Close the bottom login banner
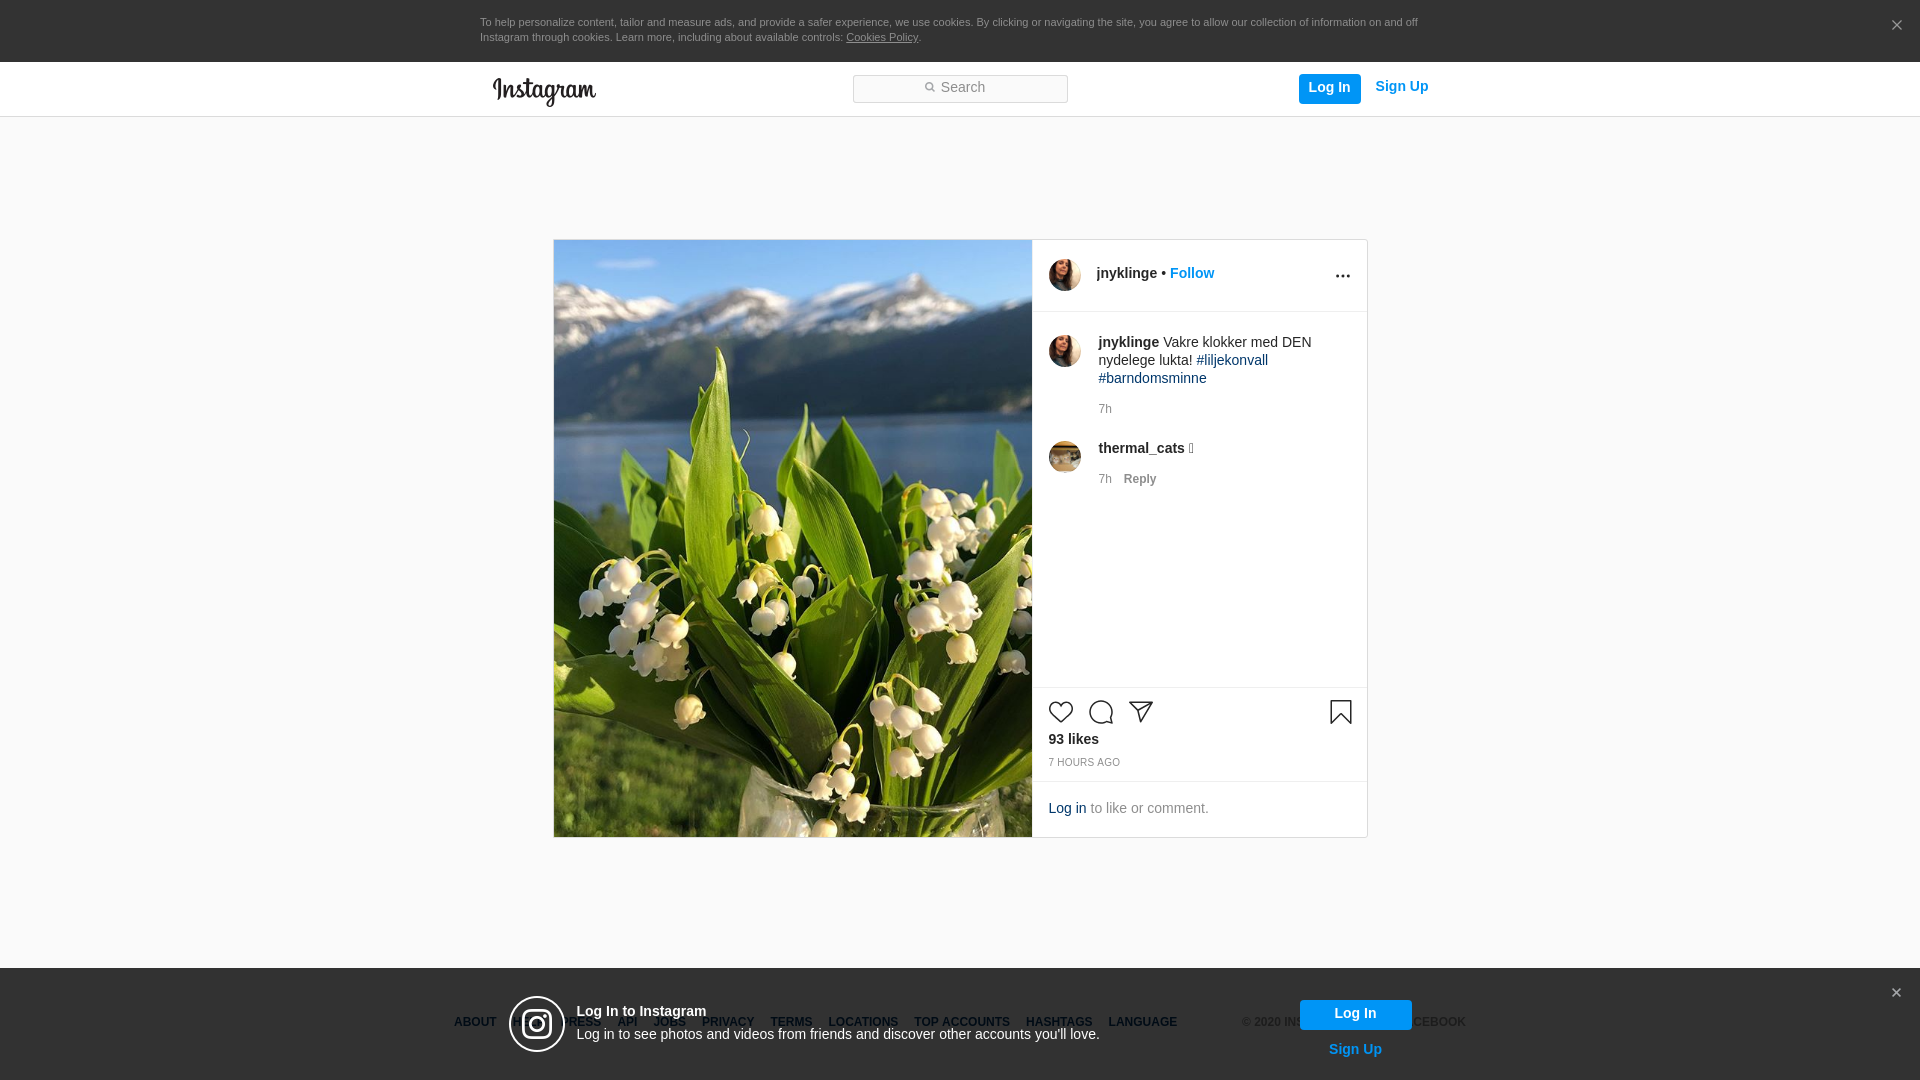1920x1080 pixels. point(1896,993)
